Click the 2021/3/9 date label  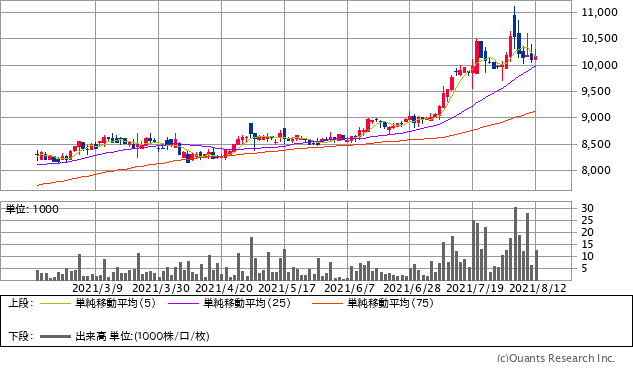click(97, 288)
